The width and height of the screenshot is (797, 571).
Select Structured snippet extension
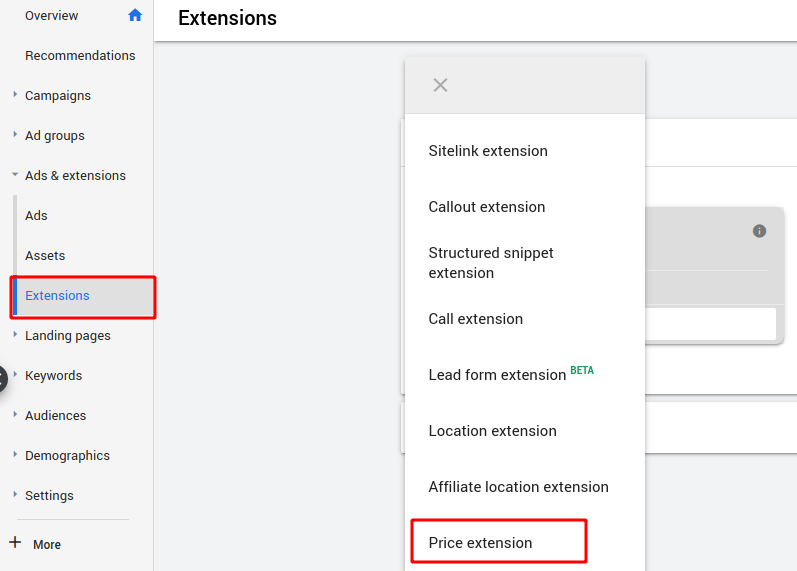click(x=491, y=263)
